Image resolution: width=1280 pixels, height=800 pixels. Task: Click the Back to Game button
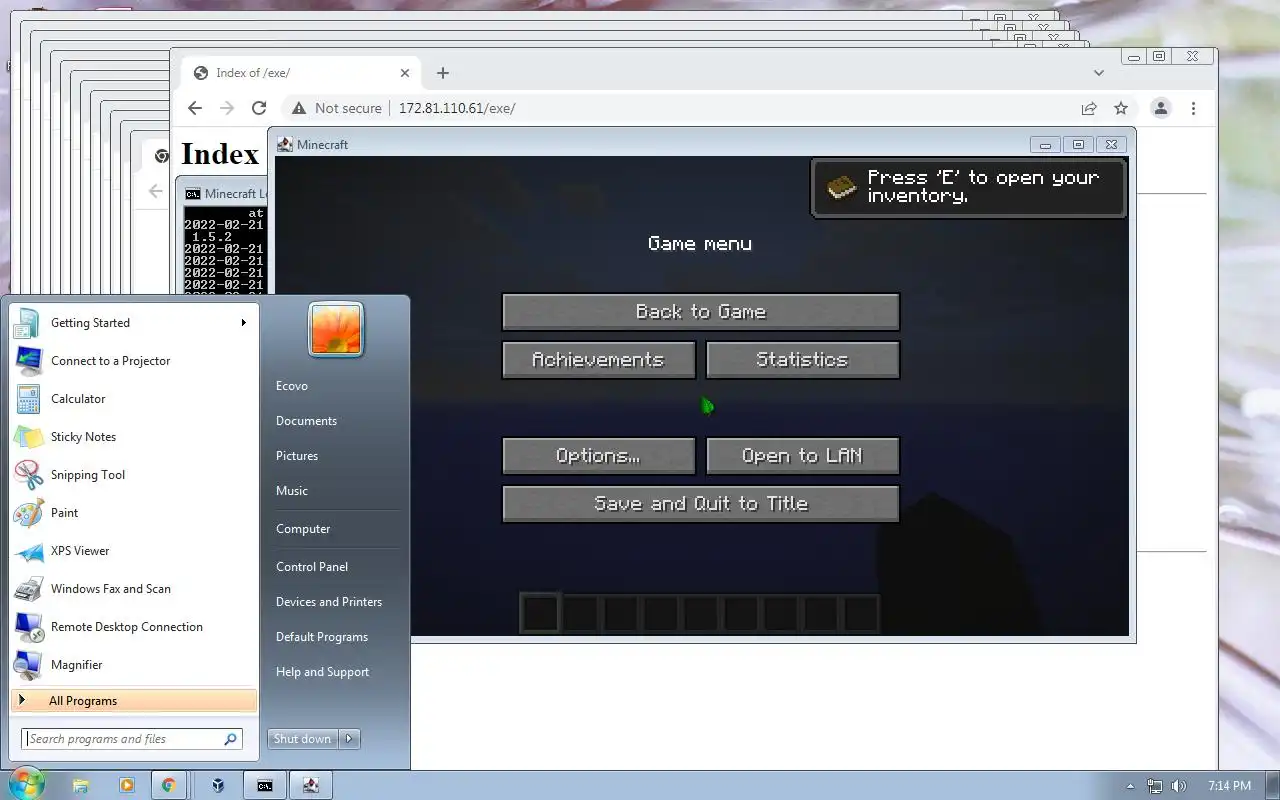pyautogui.click(x=700, y=311)
